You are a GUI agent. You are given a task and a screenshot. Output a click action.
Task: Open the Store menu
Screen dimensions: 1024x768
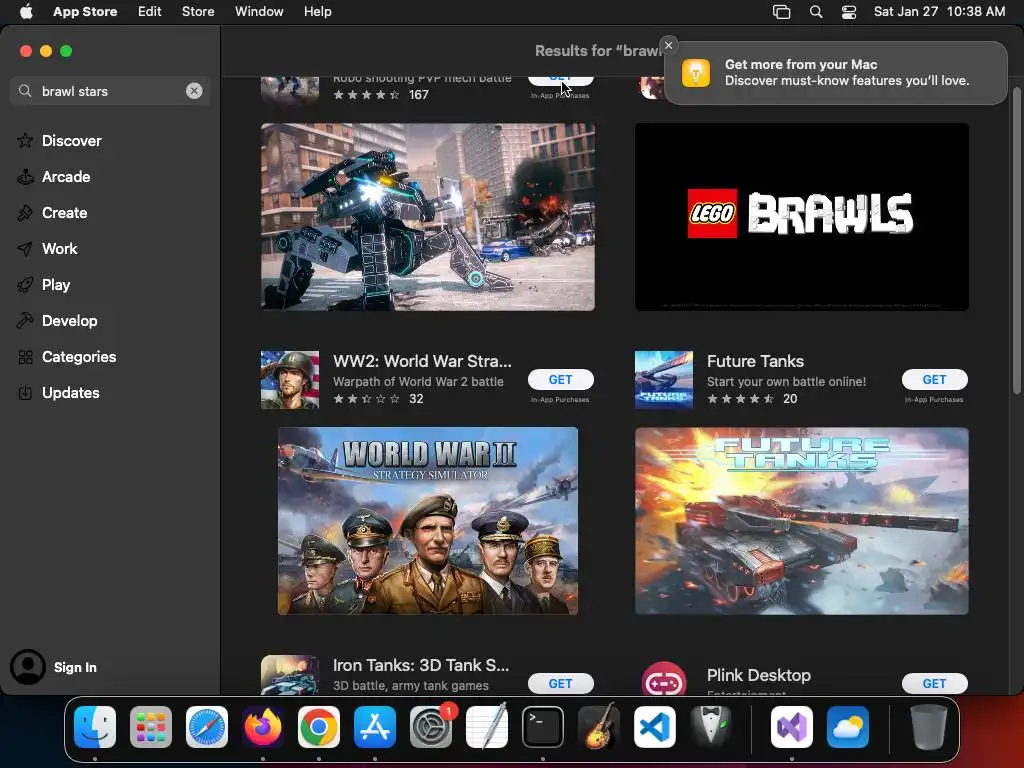pyautogui.click(x=198, y=11)
